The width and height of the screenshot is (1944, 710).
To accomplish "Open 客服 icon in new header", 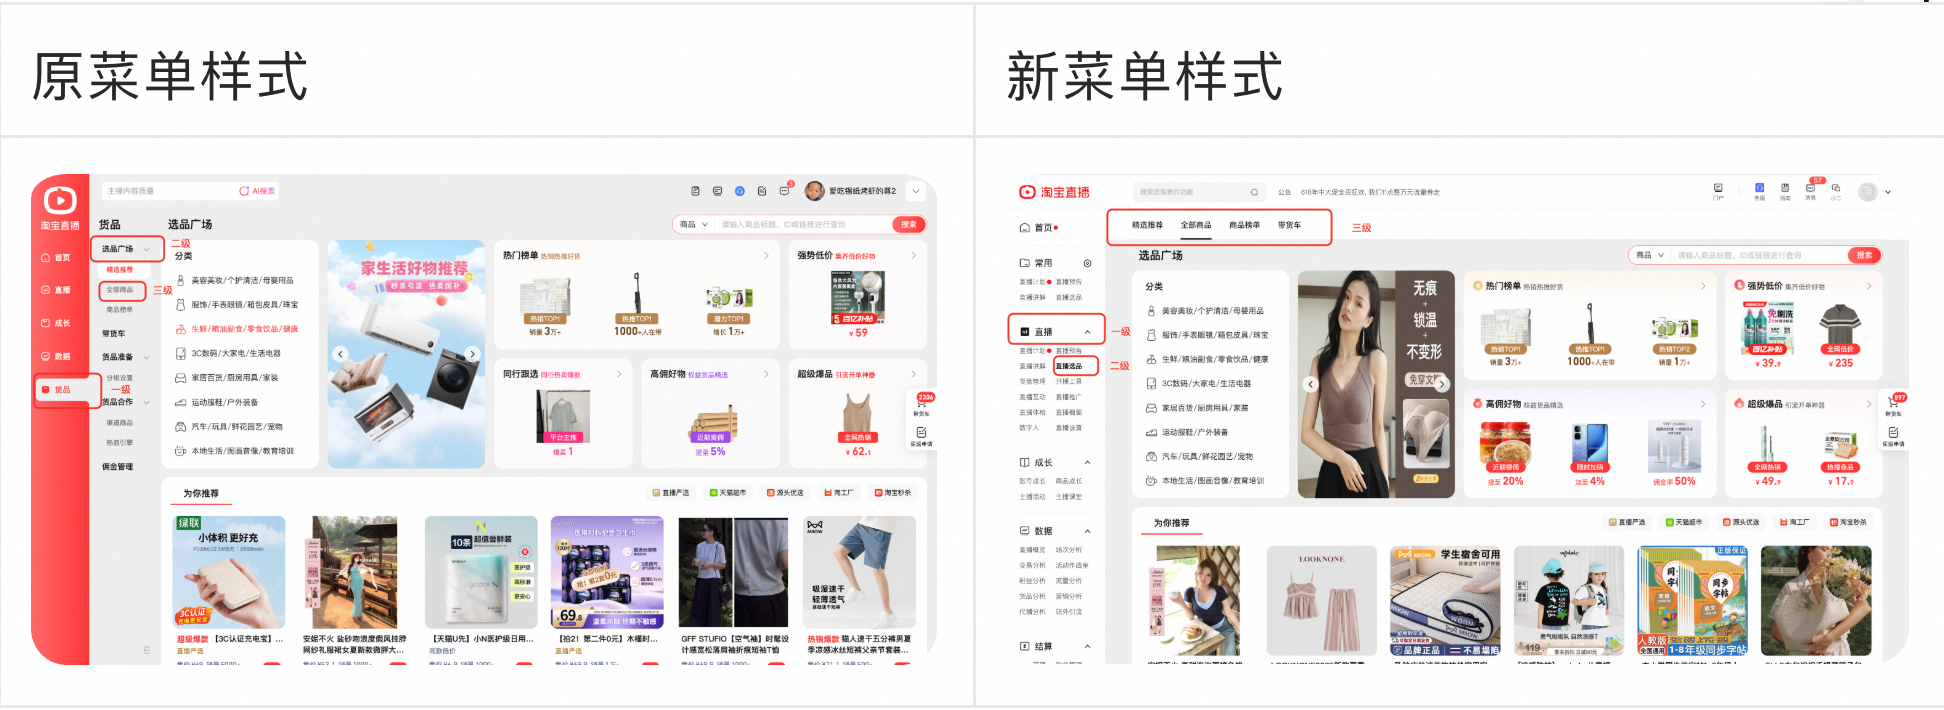I will [1759, 191].
